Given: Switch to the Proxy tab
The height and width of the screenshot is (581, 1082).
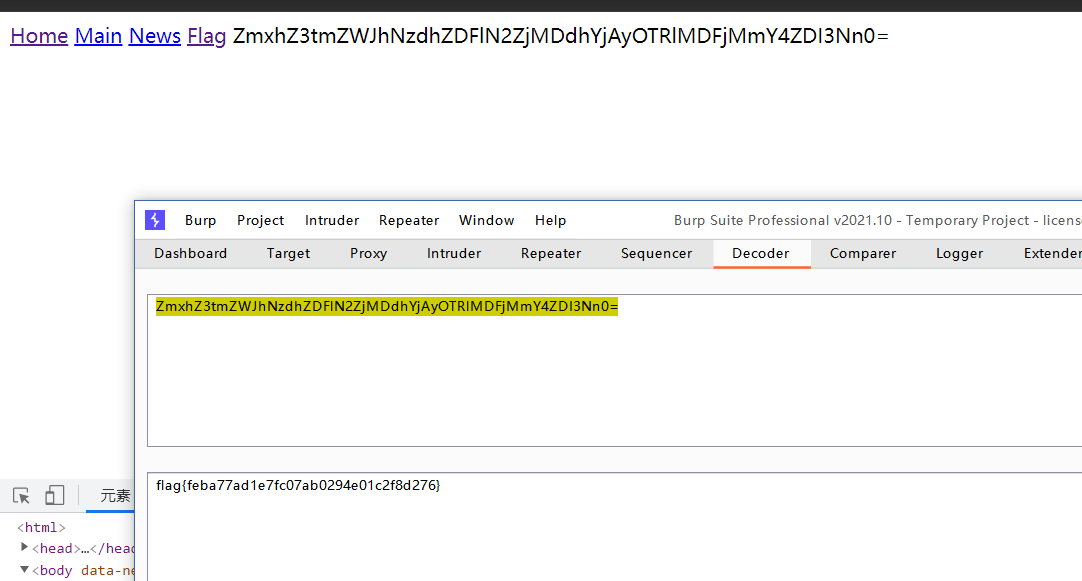Looking at the screenshot, I should point(368,253).
